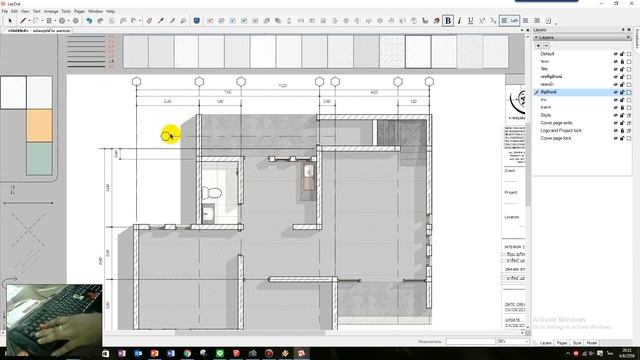Toggle lock on Cover page lock layer

coord(622,138)
